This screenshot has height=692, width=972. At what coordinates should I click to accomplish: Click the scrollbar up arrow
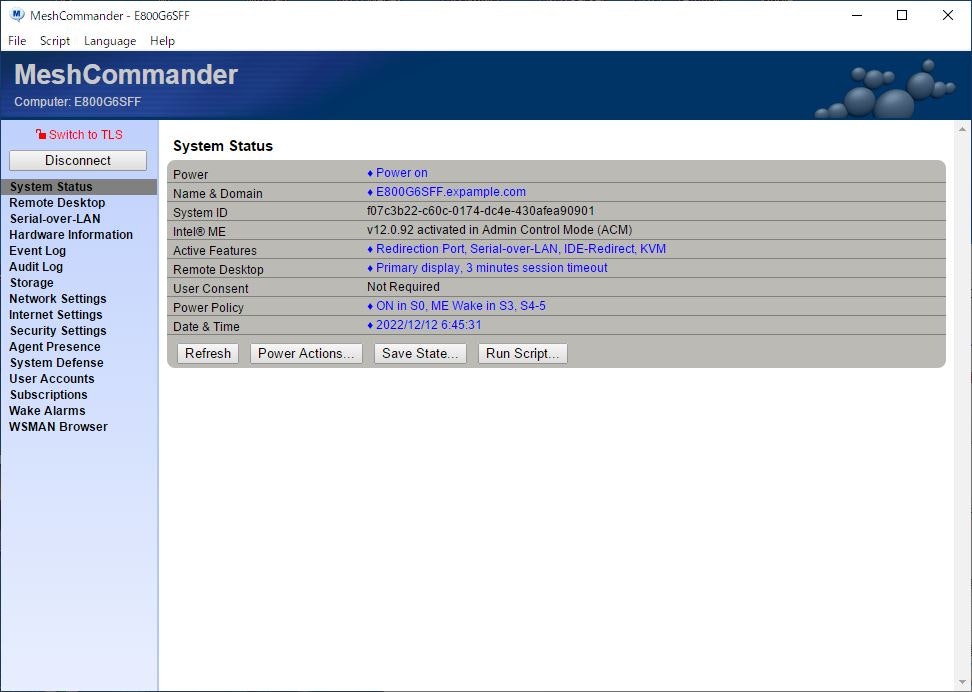(962, 129)
